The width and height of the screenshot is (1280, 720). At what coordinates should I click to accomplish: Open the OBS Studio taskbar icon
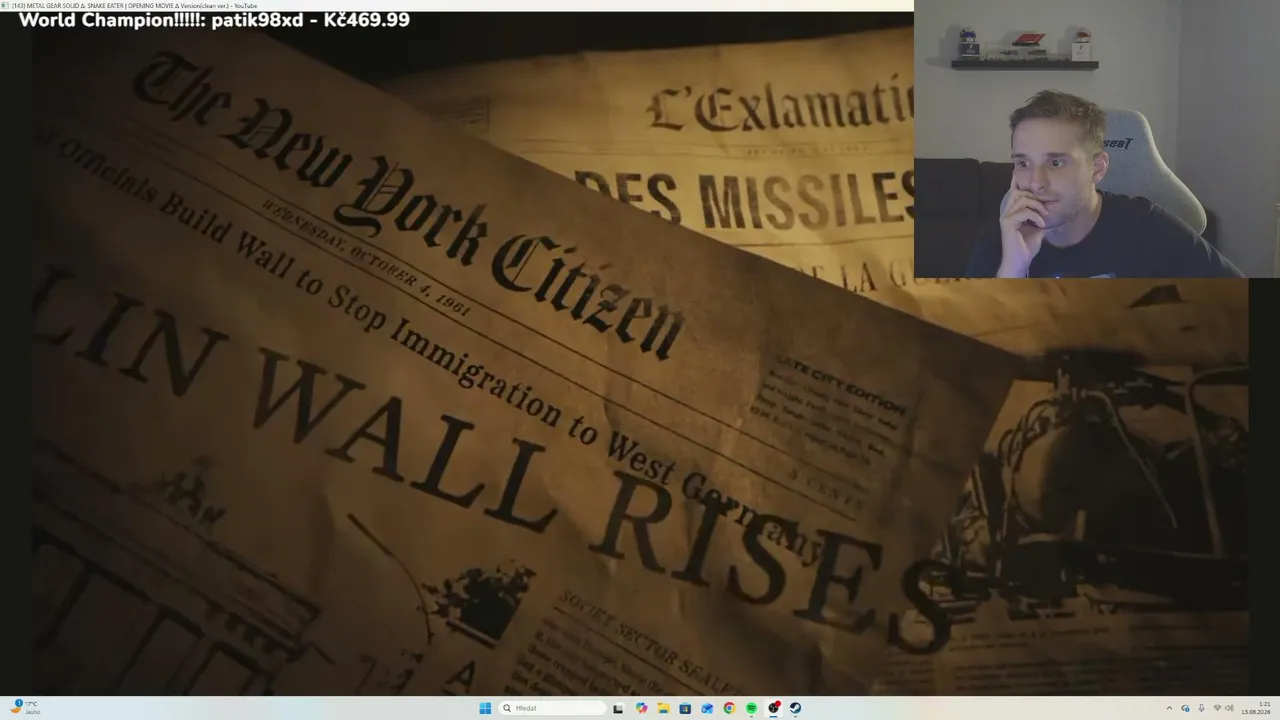(773, 708)
